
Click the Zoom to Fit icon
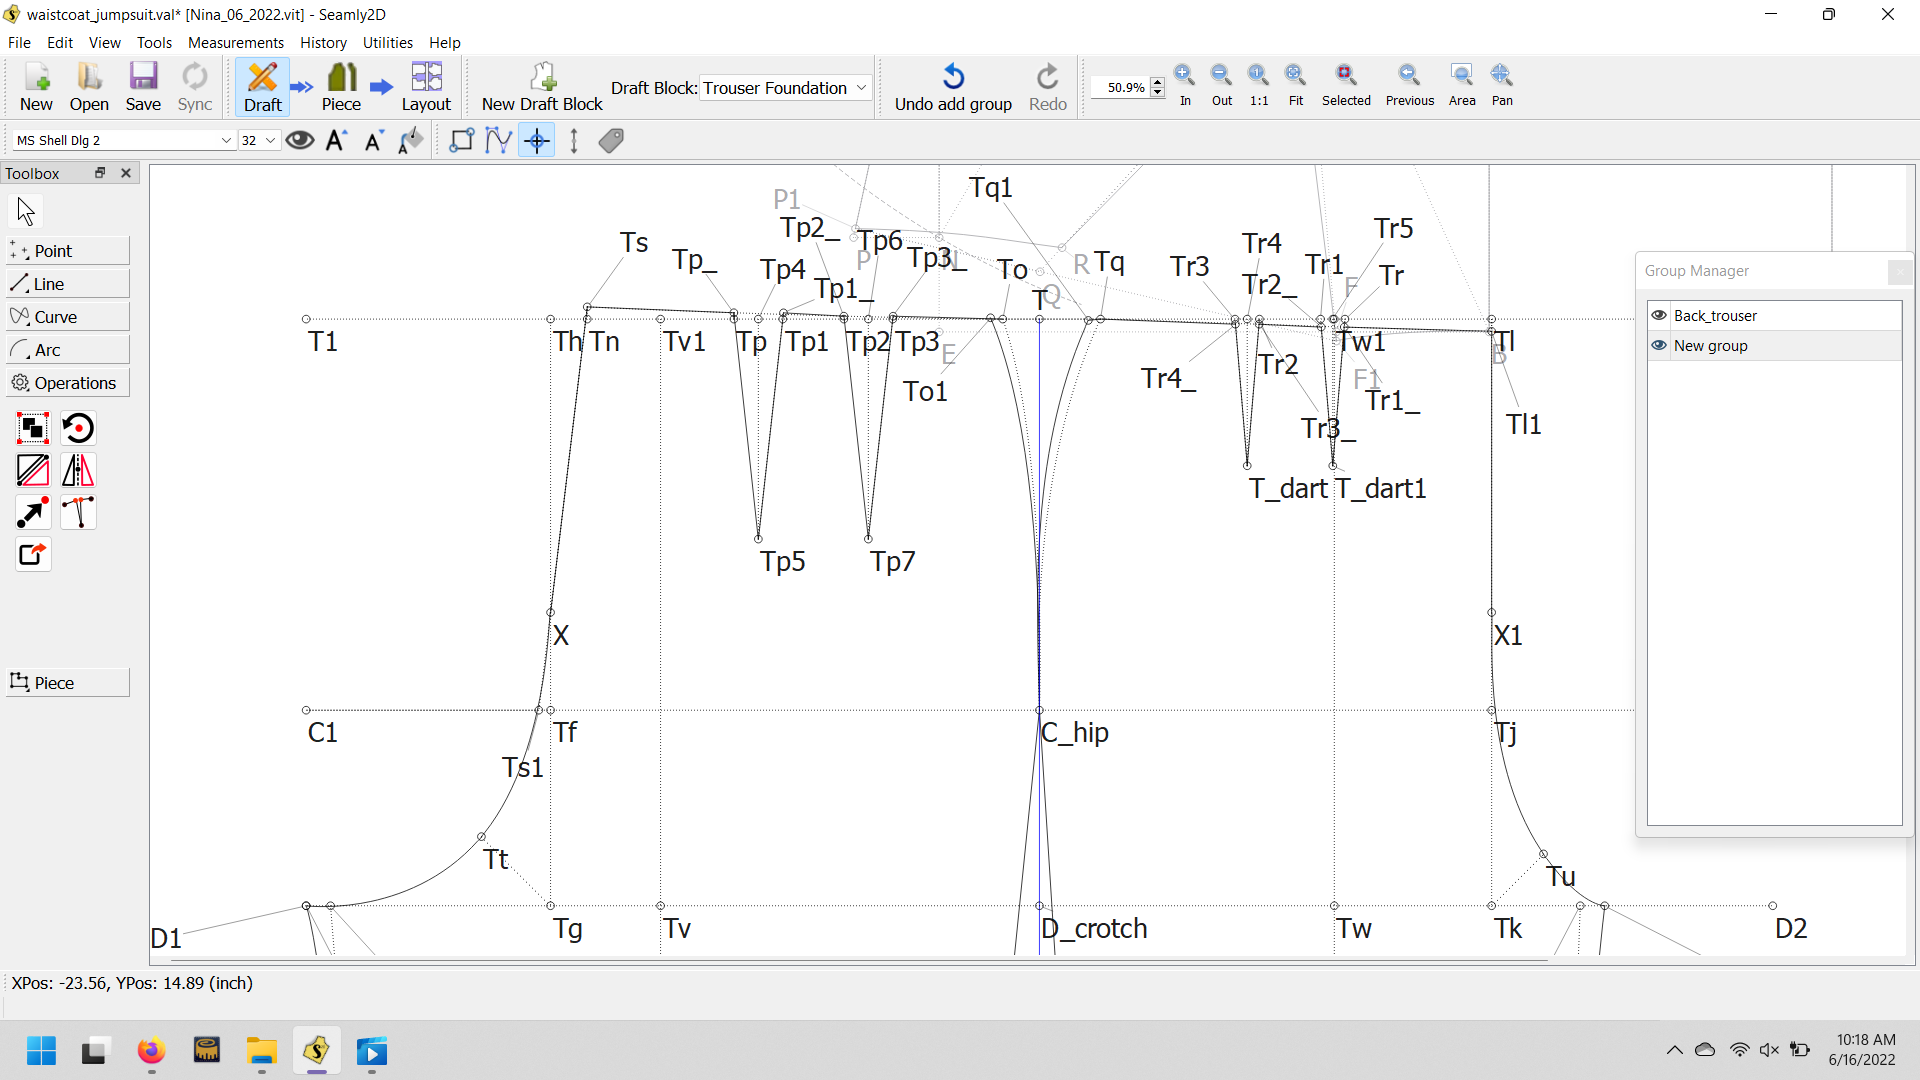pos(1295,85)
